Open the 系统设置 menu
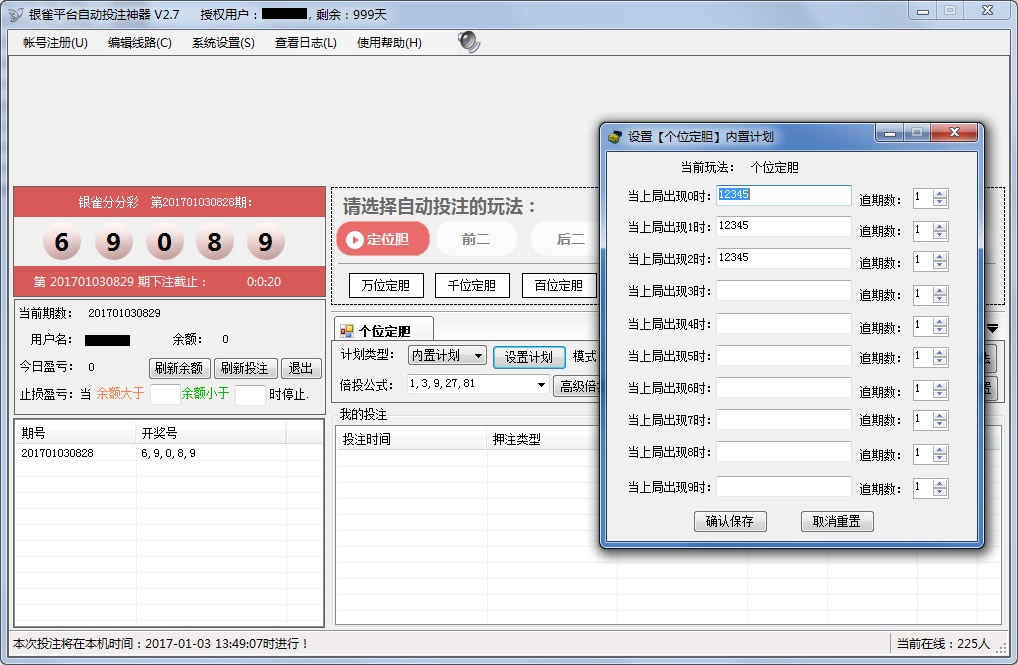 tap(223, 43)
